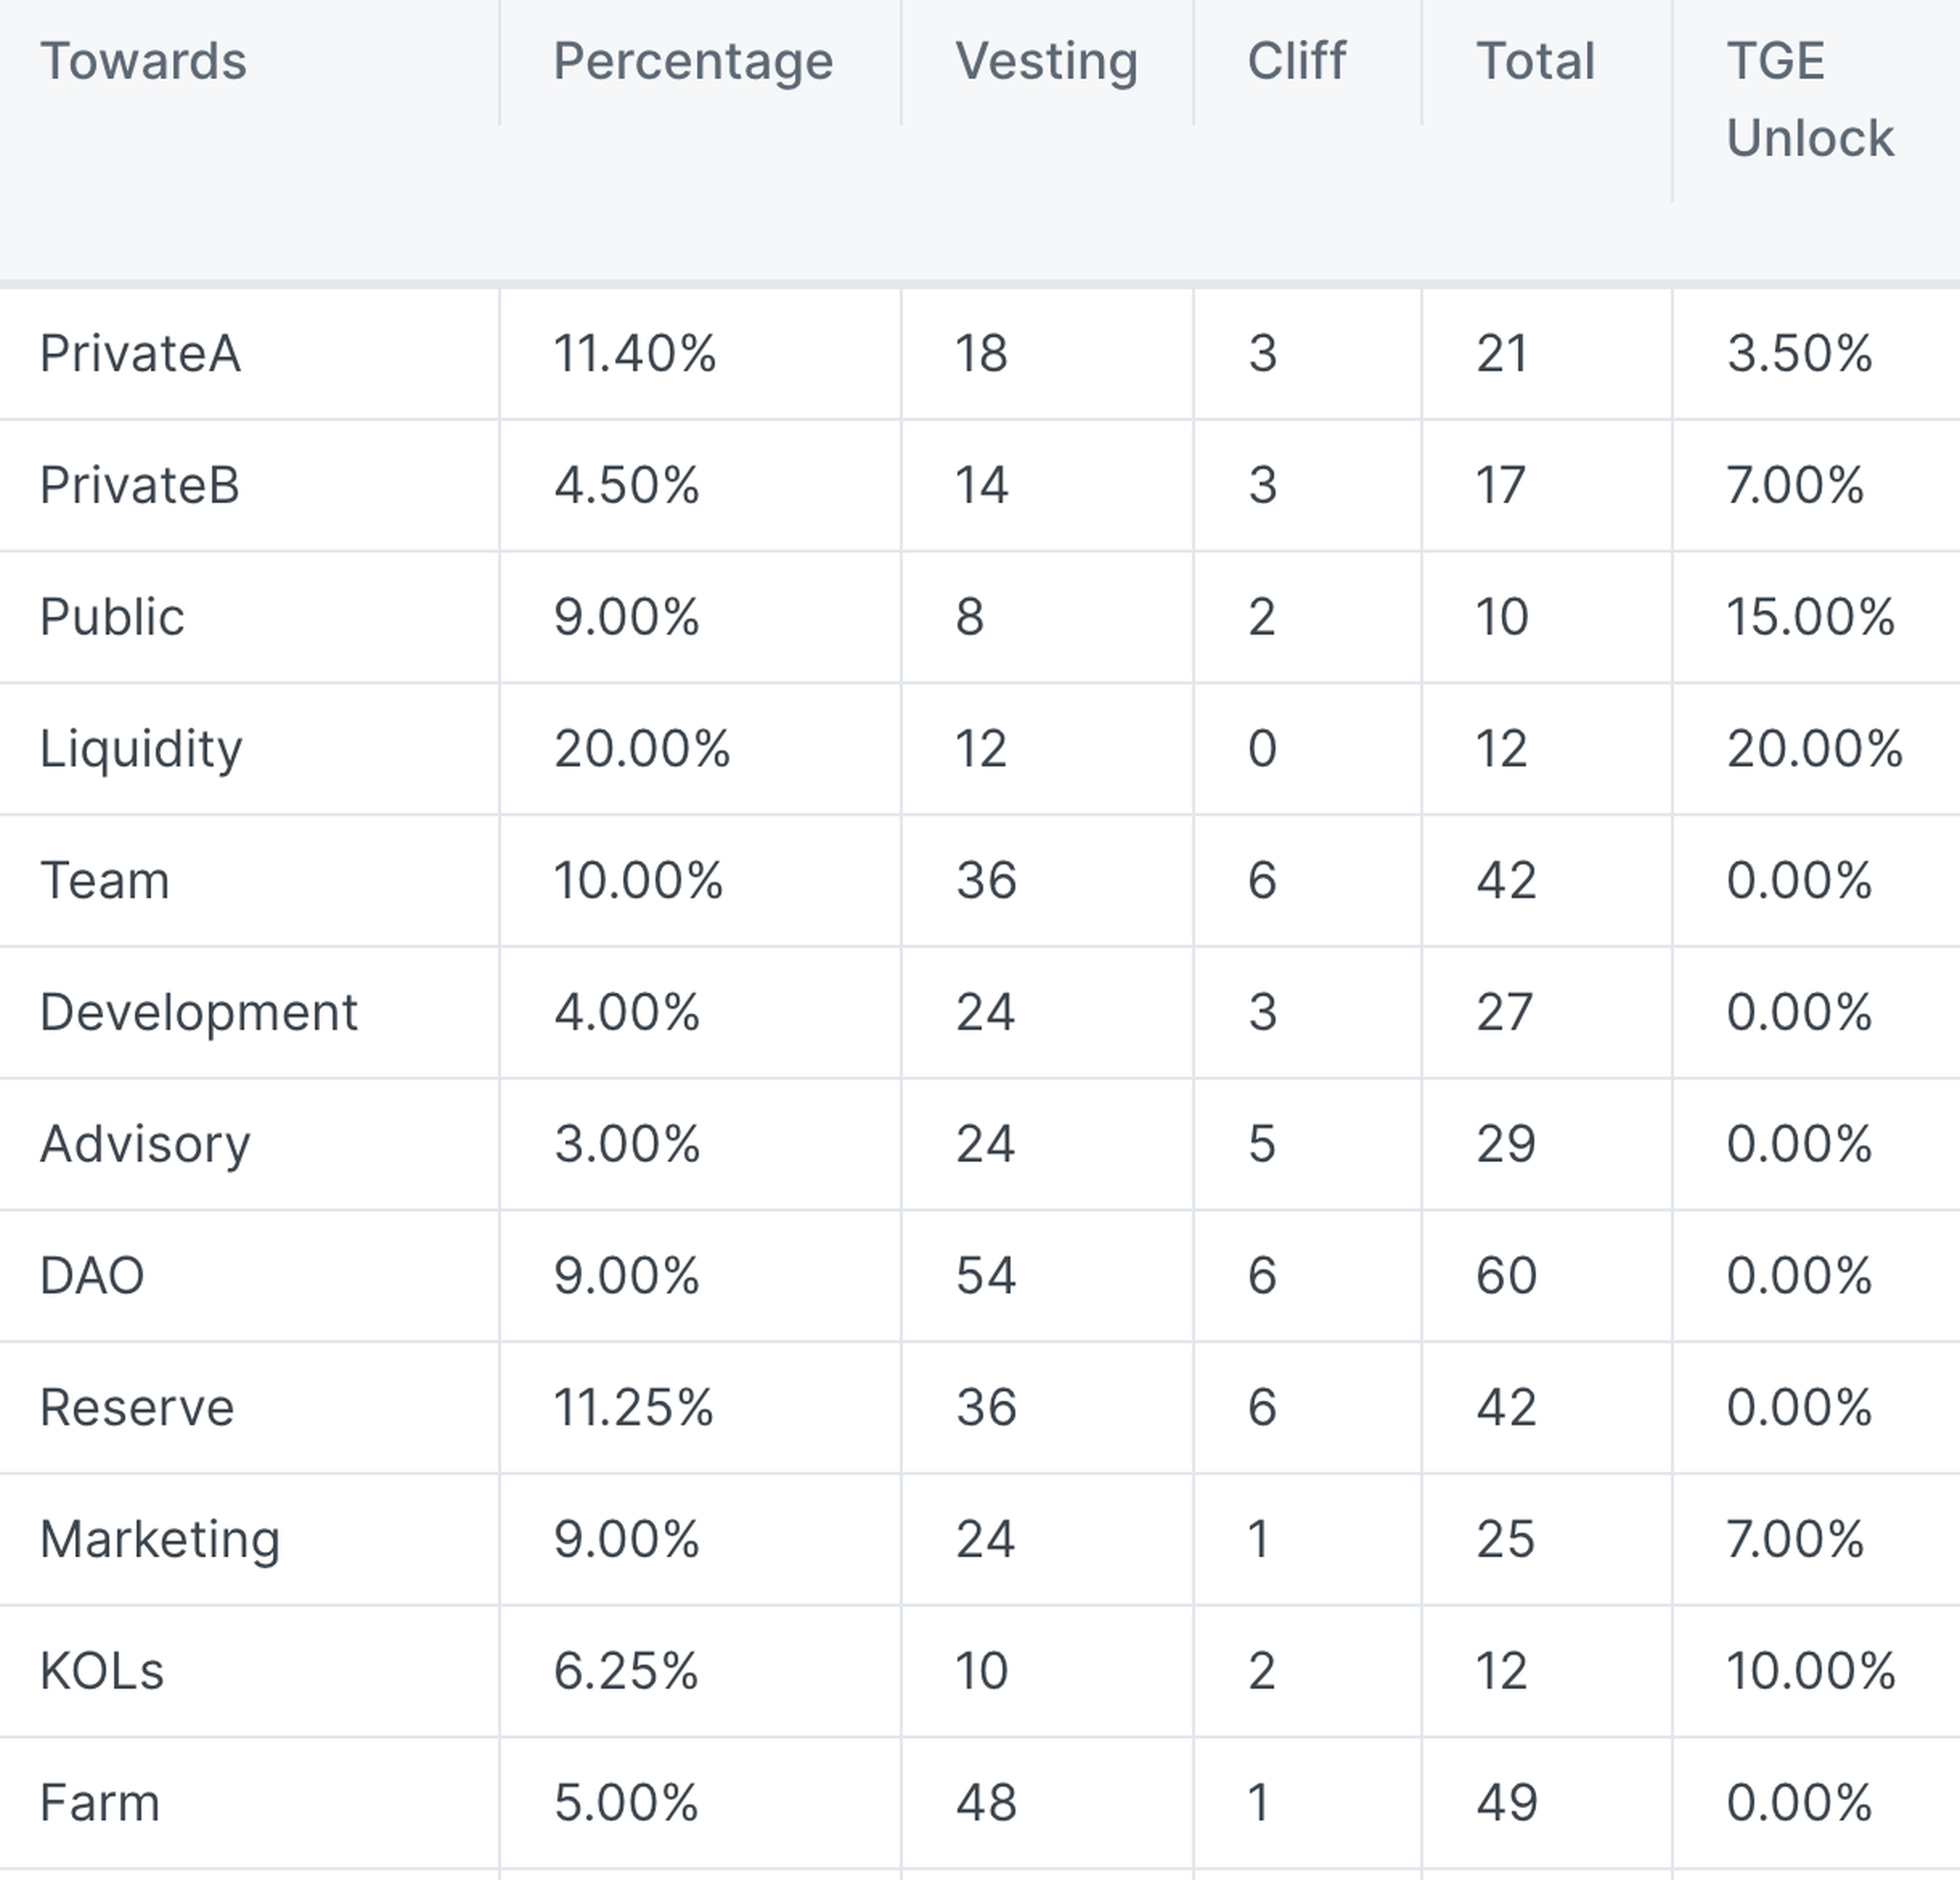The image size is (1960, 1880).
Task: Select the Team row label
Action: pos(105,880)
